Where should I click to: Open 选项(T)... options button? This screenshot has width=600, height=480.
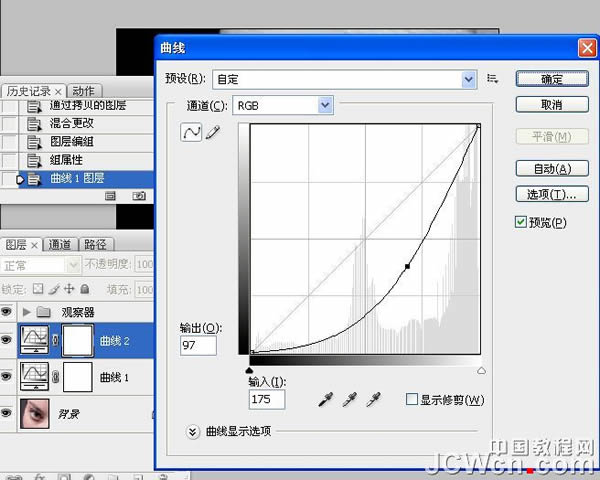click(x=552, y=194)
